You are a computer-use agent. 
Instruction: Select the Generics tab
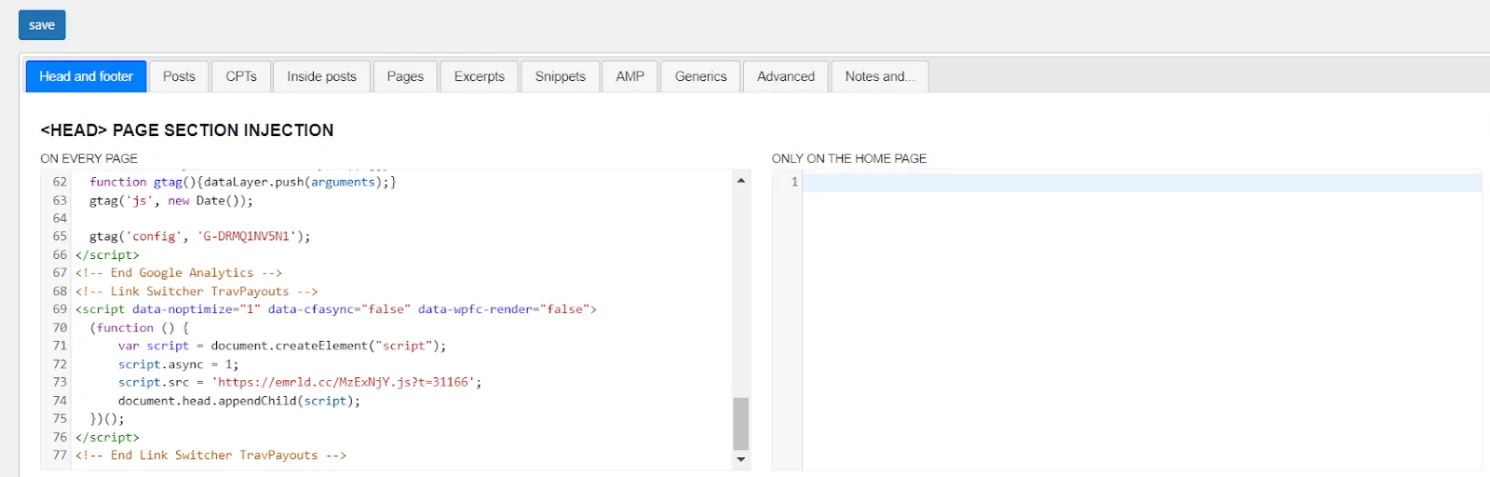click(x=700, y=76)
